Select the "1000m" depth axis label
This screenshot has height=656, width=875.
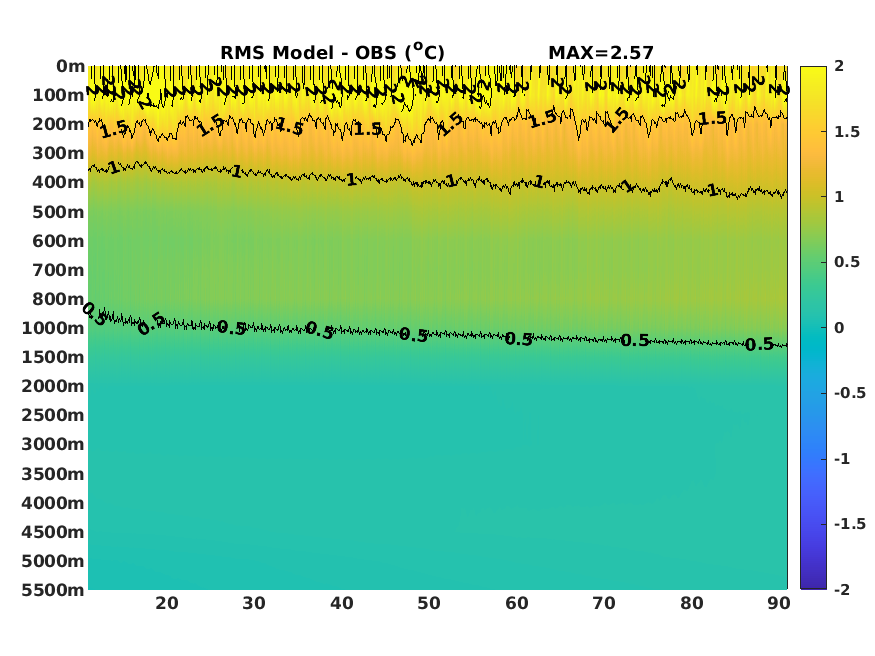coord(53,328)
